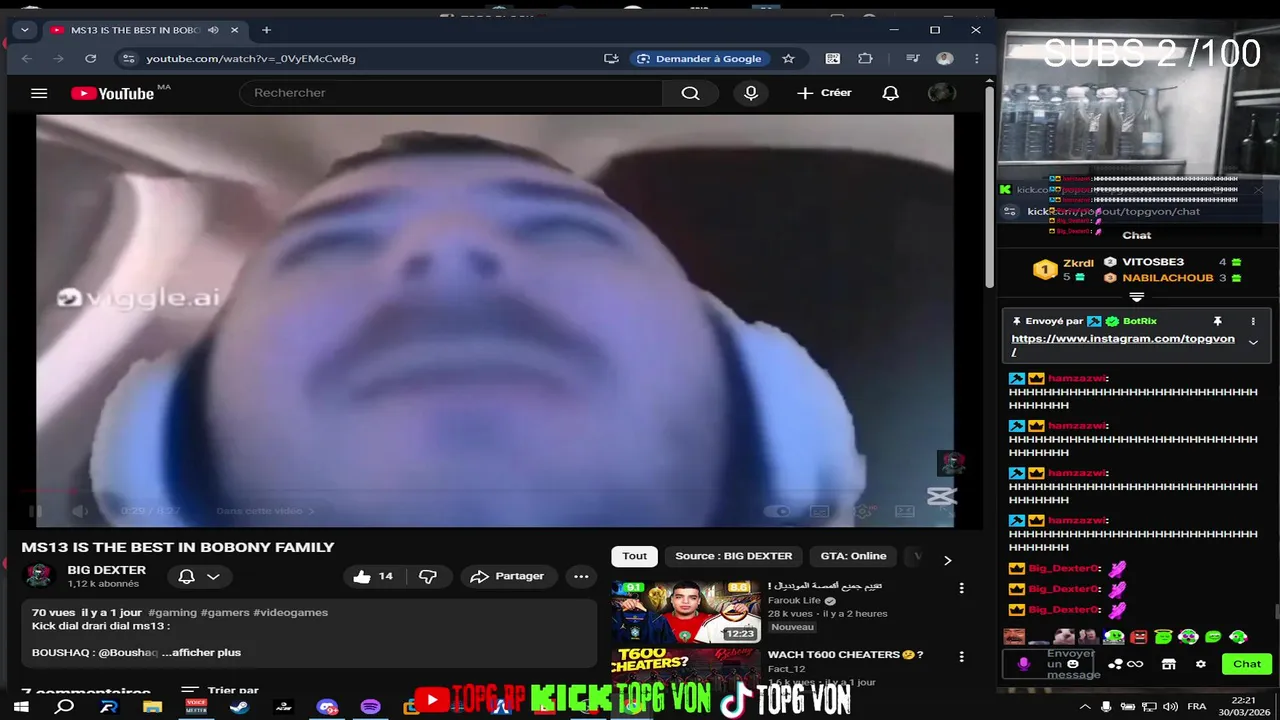Reload the page in Chrome

(91, 59)
